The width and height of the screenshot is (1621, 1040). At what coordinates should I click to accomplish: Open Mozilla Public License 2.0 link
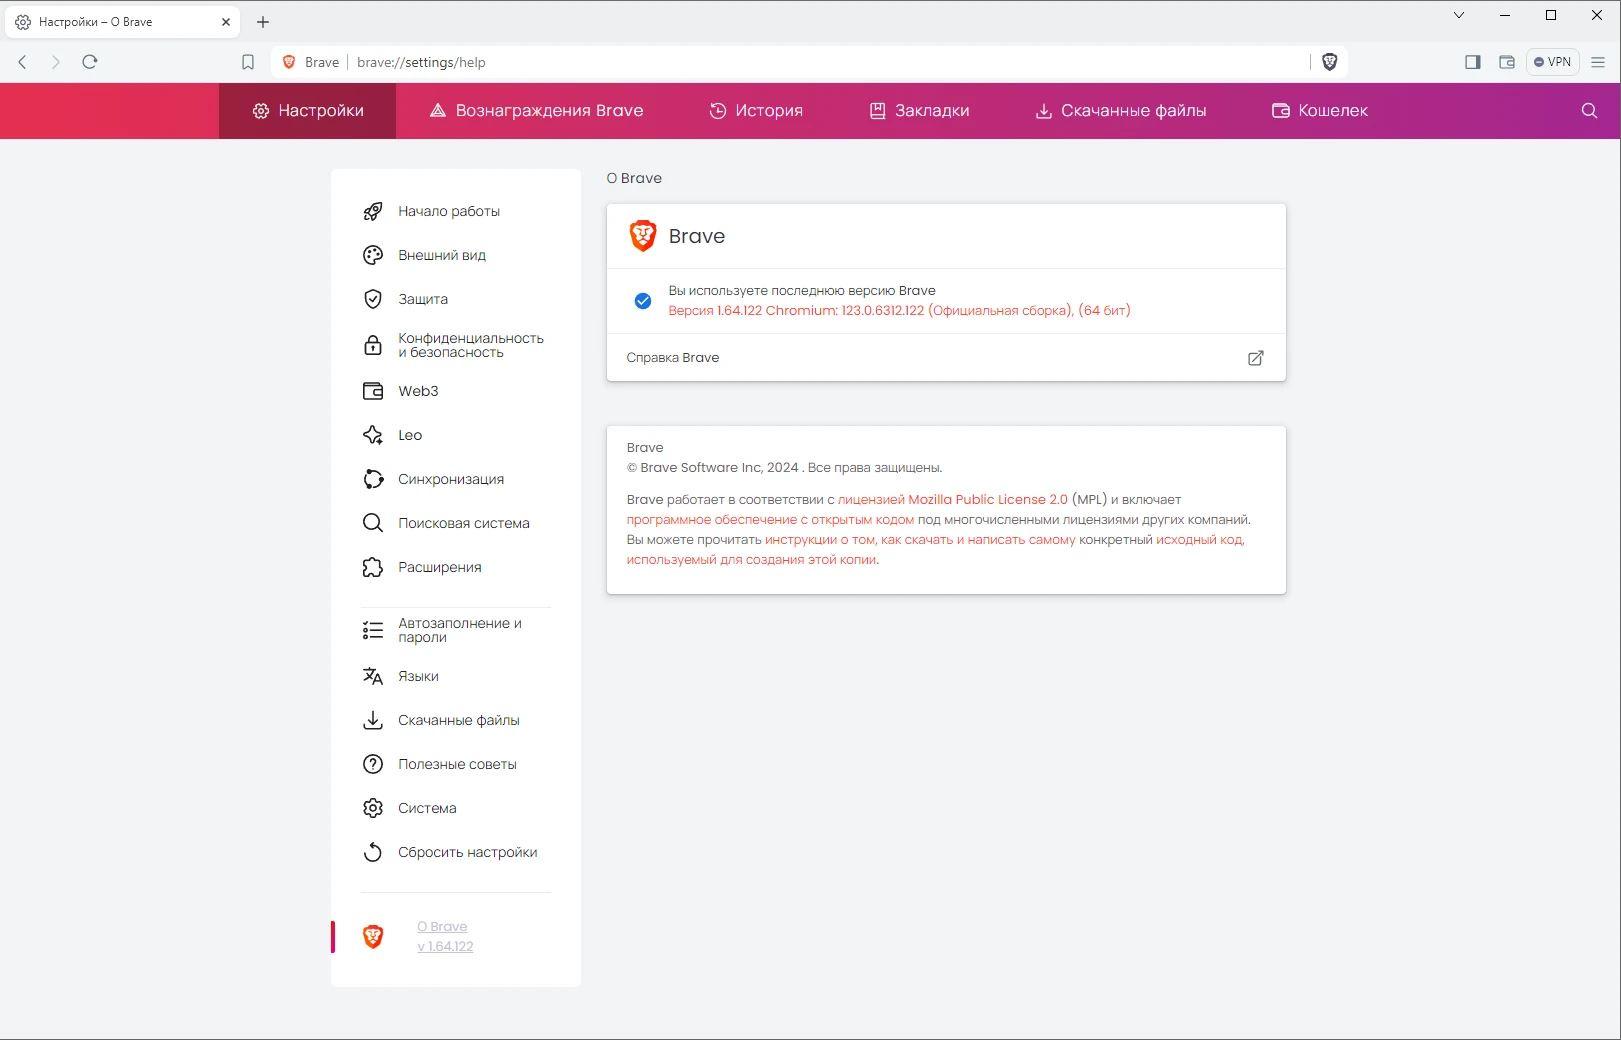[953, 500]
